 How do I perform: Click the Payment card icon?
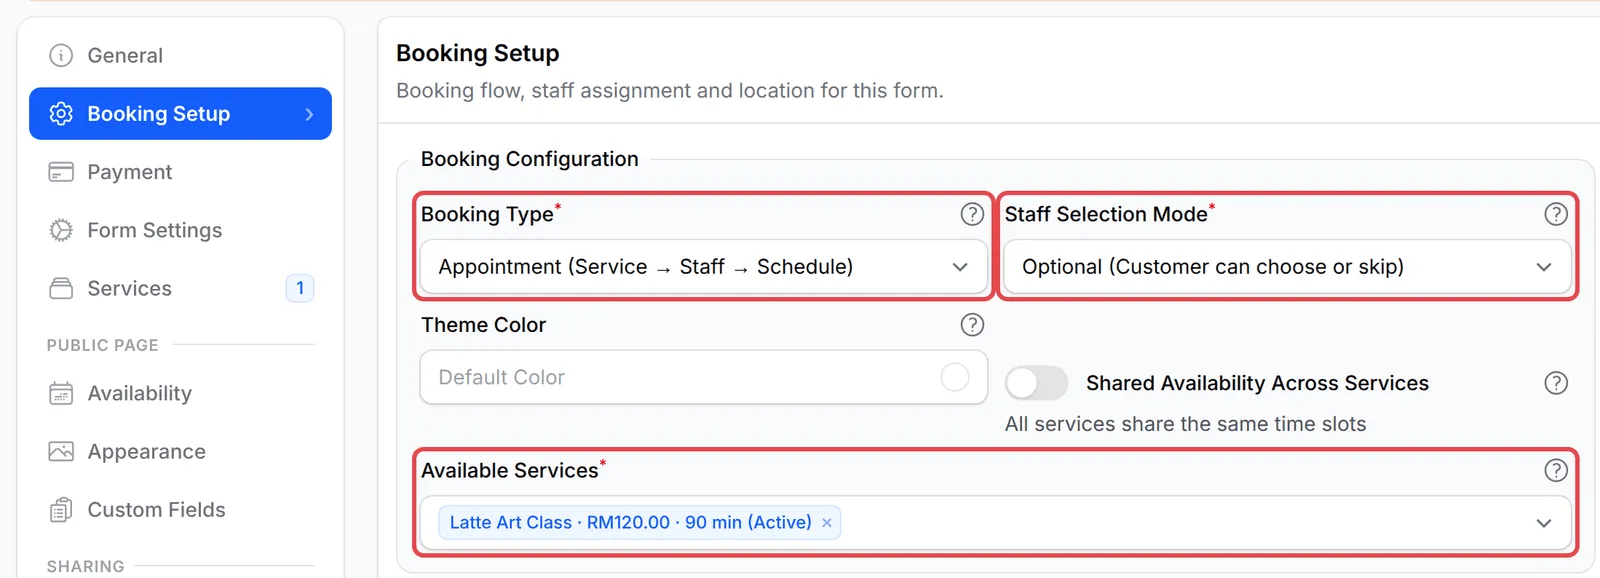tap(61, 172)
